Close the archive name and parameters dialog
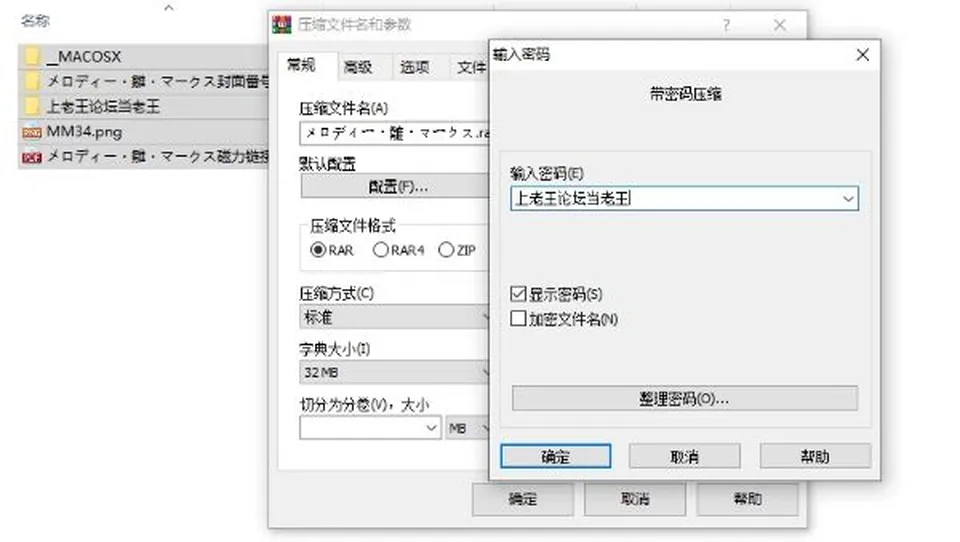 click(x=779, y=25)
